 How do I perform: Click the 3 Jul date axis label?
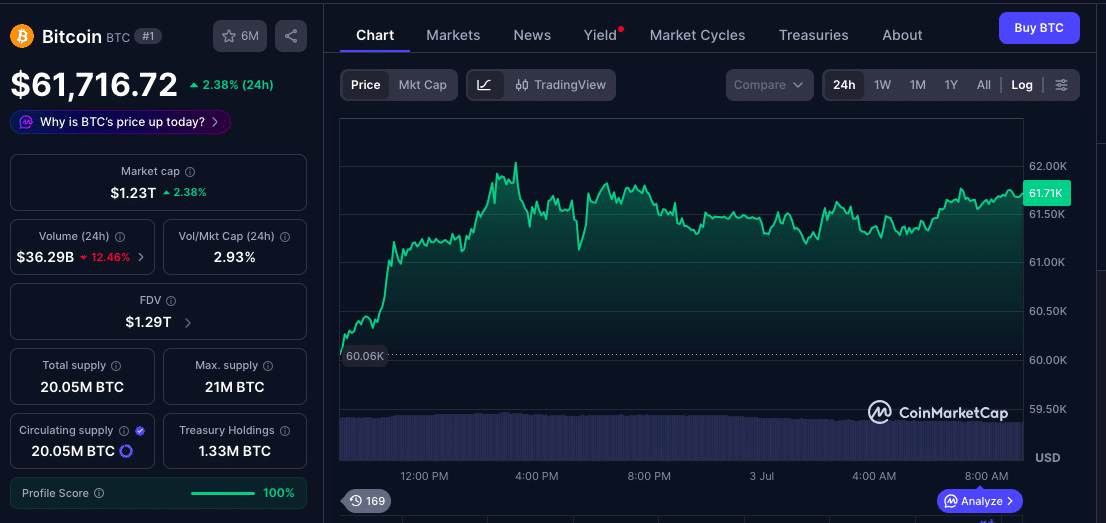click(762, 476)
